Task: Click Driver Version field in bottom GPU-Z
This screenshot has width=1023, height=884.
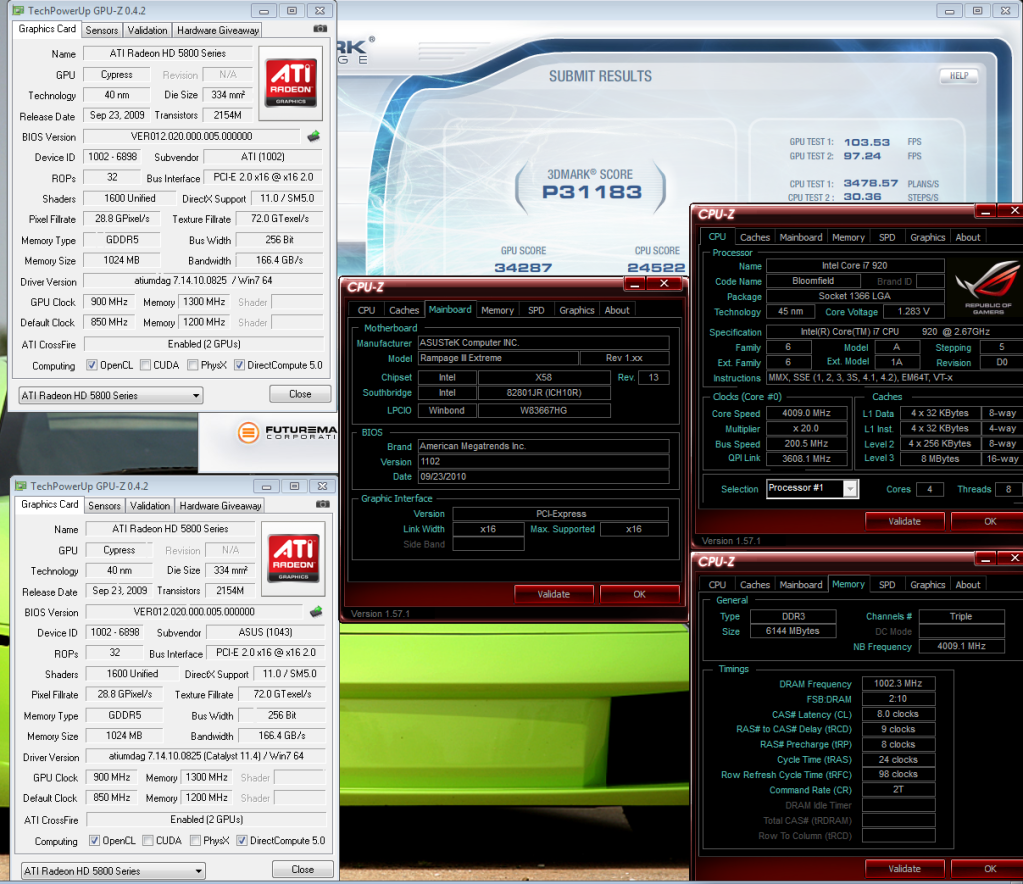Action: (206, 756)
